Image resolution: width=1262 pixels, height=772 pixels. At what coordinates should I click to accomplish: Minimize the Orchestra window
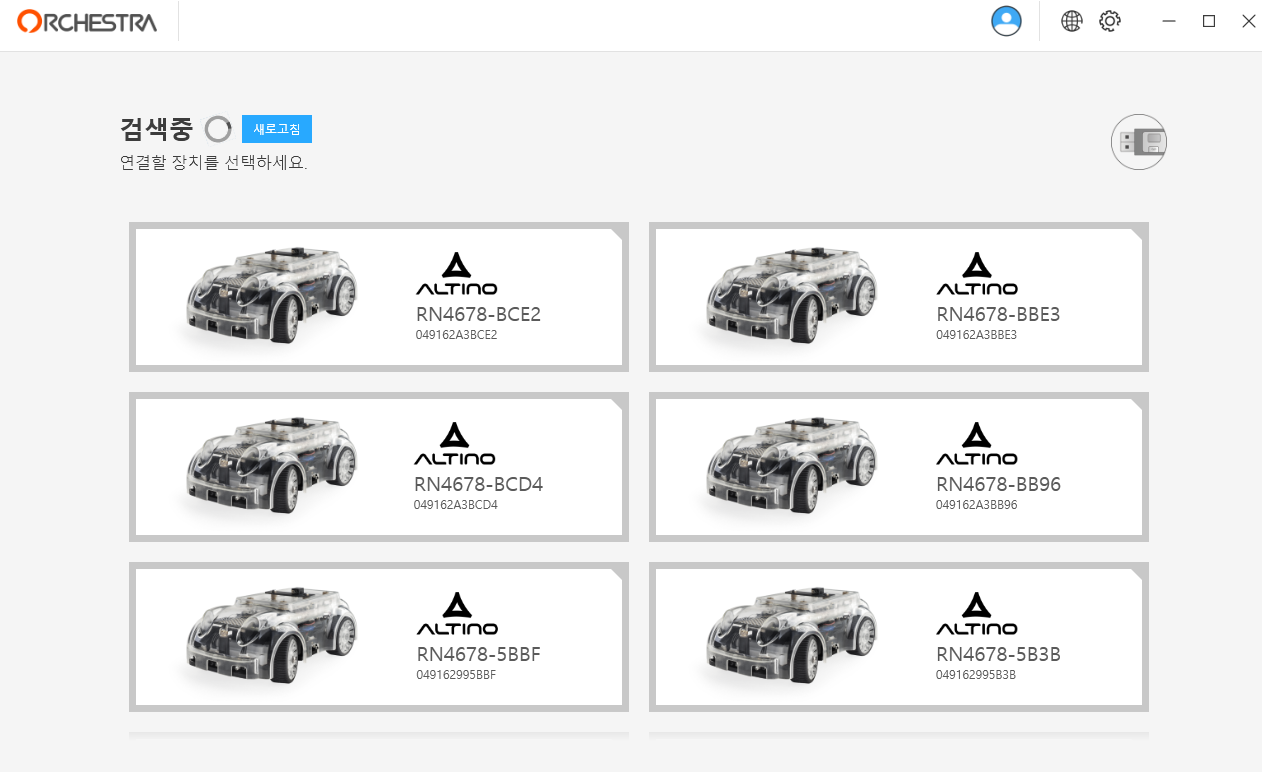pos(1170,21)
